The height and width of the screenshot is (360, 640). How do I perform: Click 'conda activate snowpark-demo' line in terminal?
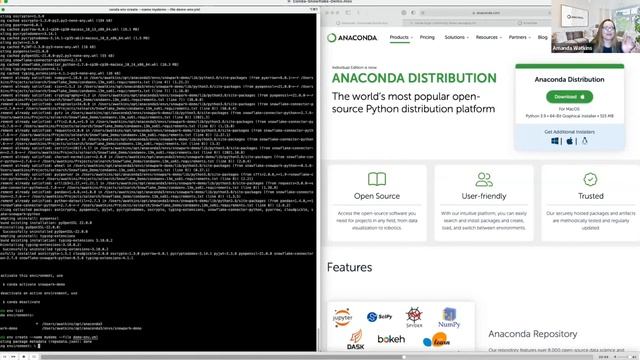[33, 284]
